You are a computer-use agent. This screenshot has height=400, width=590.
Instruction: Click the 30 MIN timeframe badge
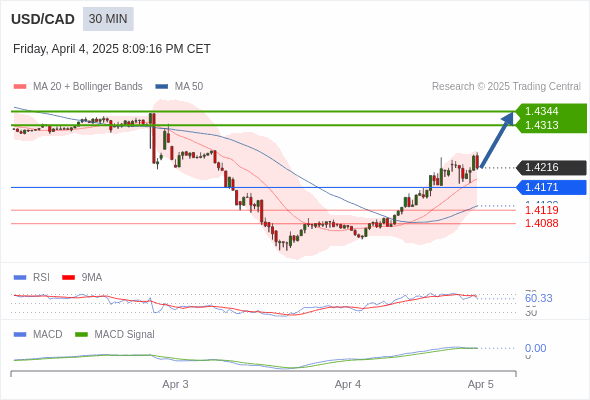coord(108,19)
